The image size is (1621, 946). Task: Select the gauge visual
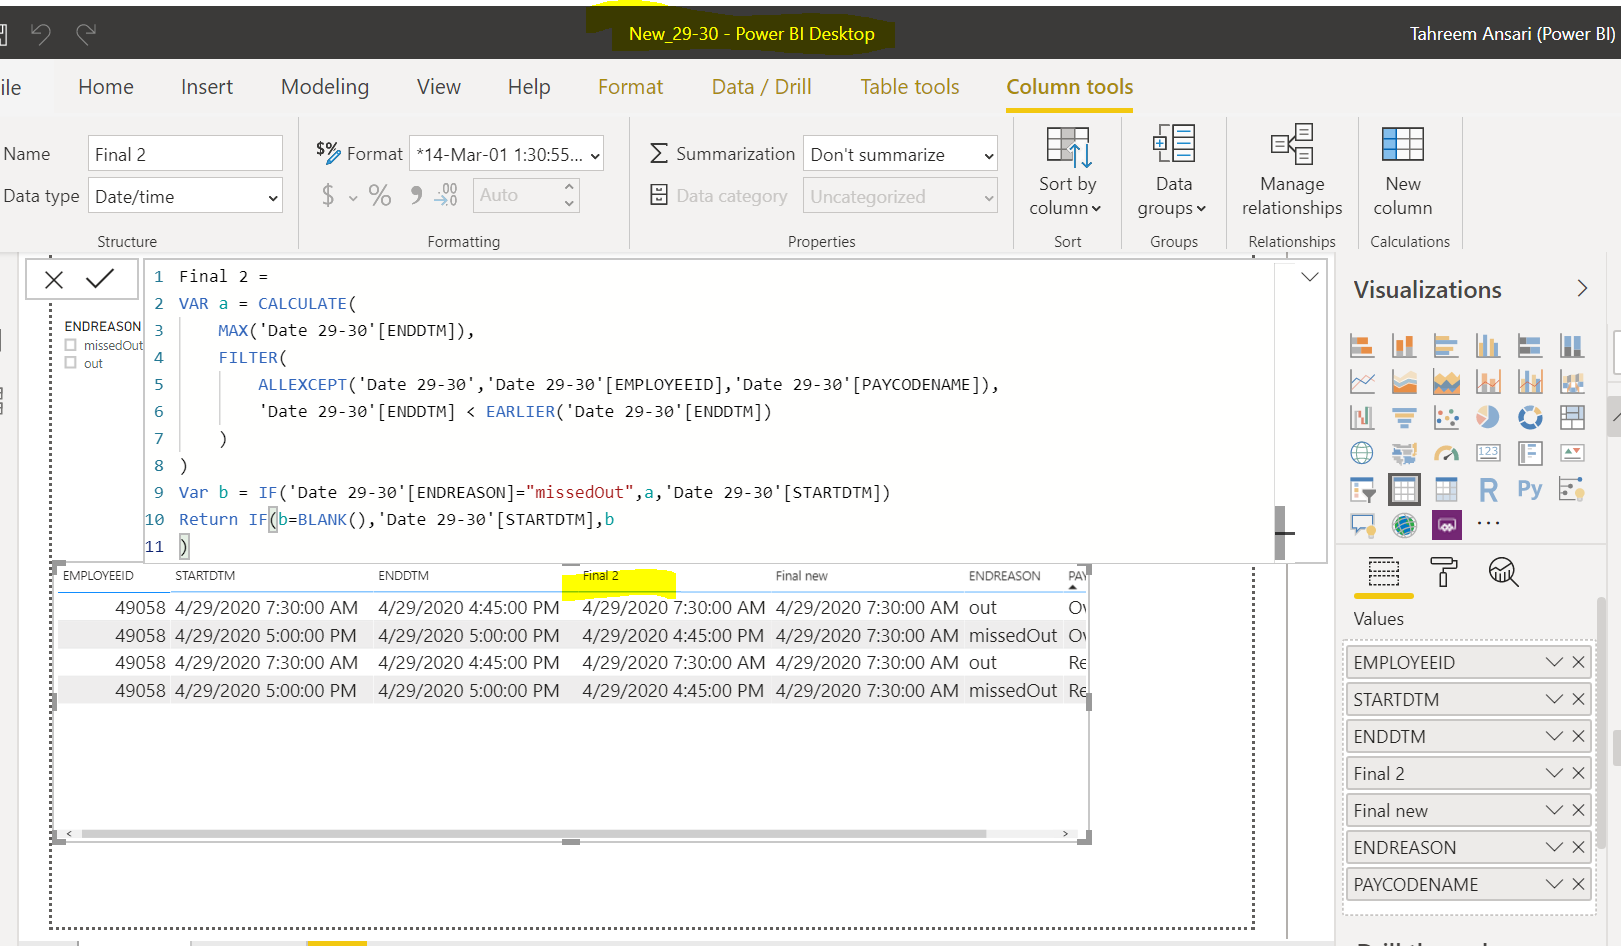1446,453
